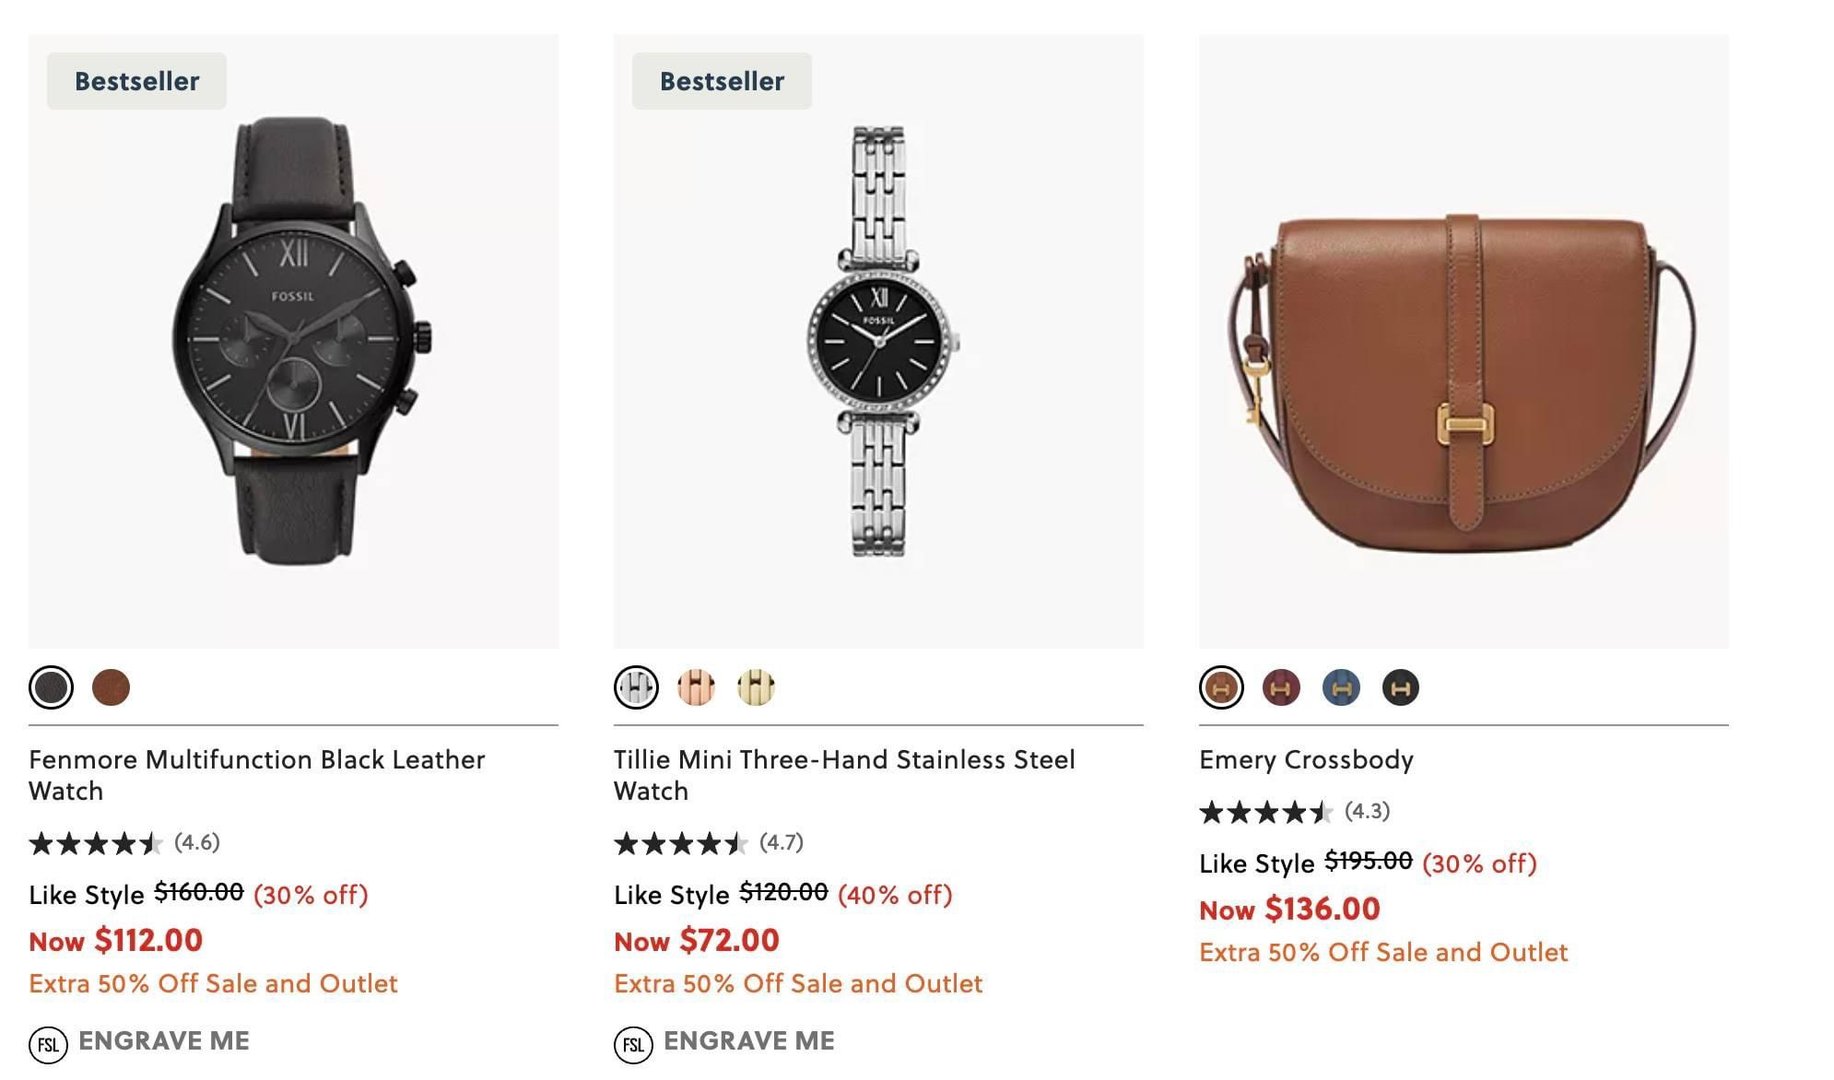
Task: Select the silver Tillie watch swatch
Action: (636, 688)
